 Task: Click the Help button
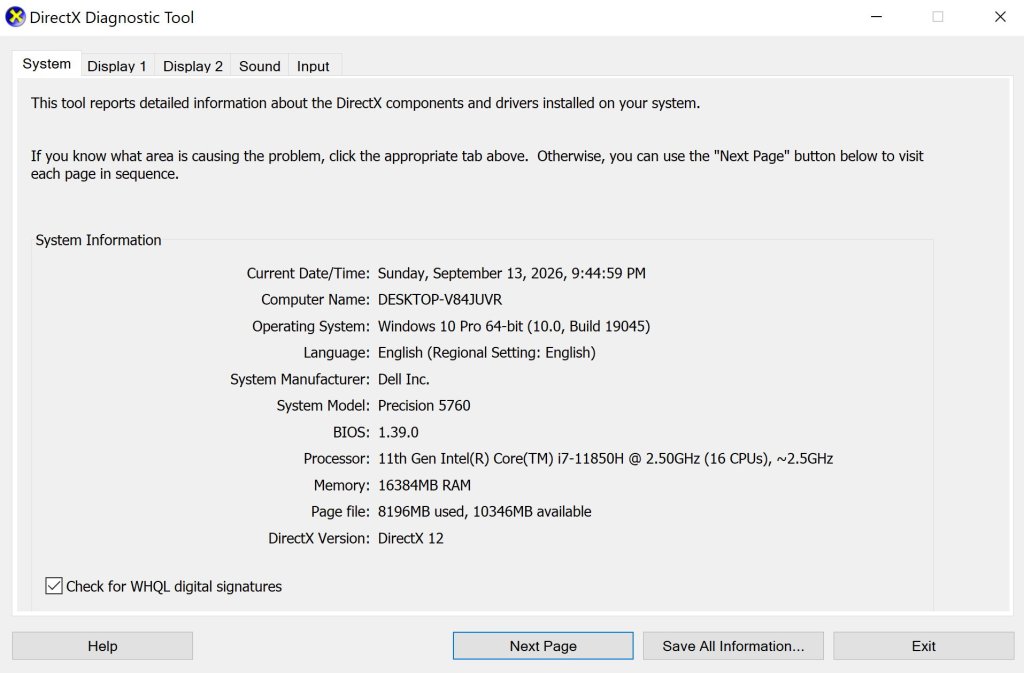[x=103, y=646]
